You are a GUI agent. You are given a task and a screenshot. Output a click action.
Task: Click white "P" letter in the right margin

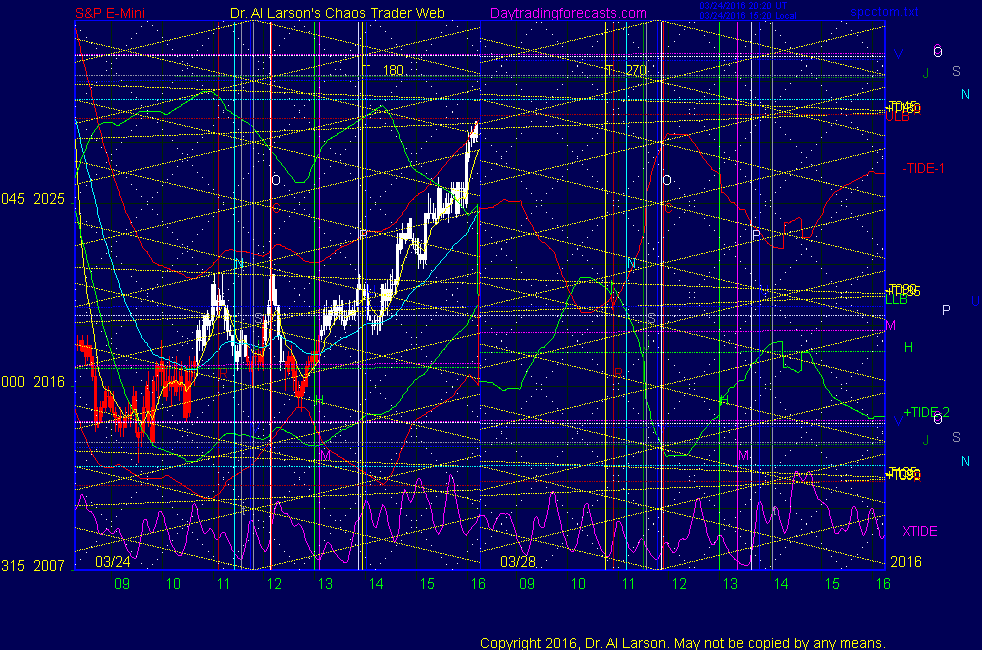946,310
